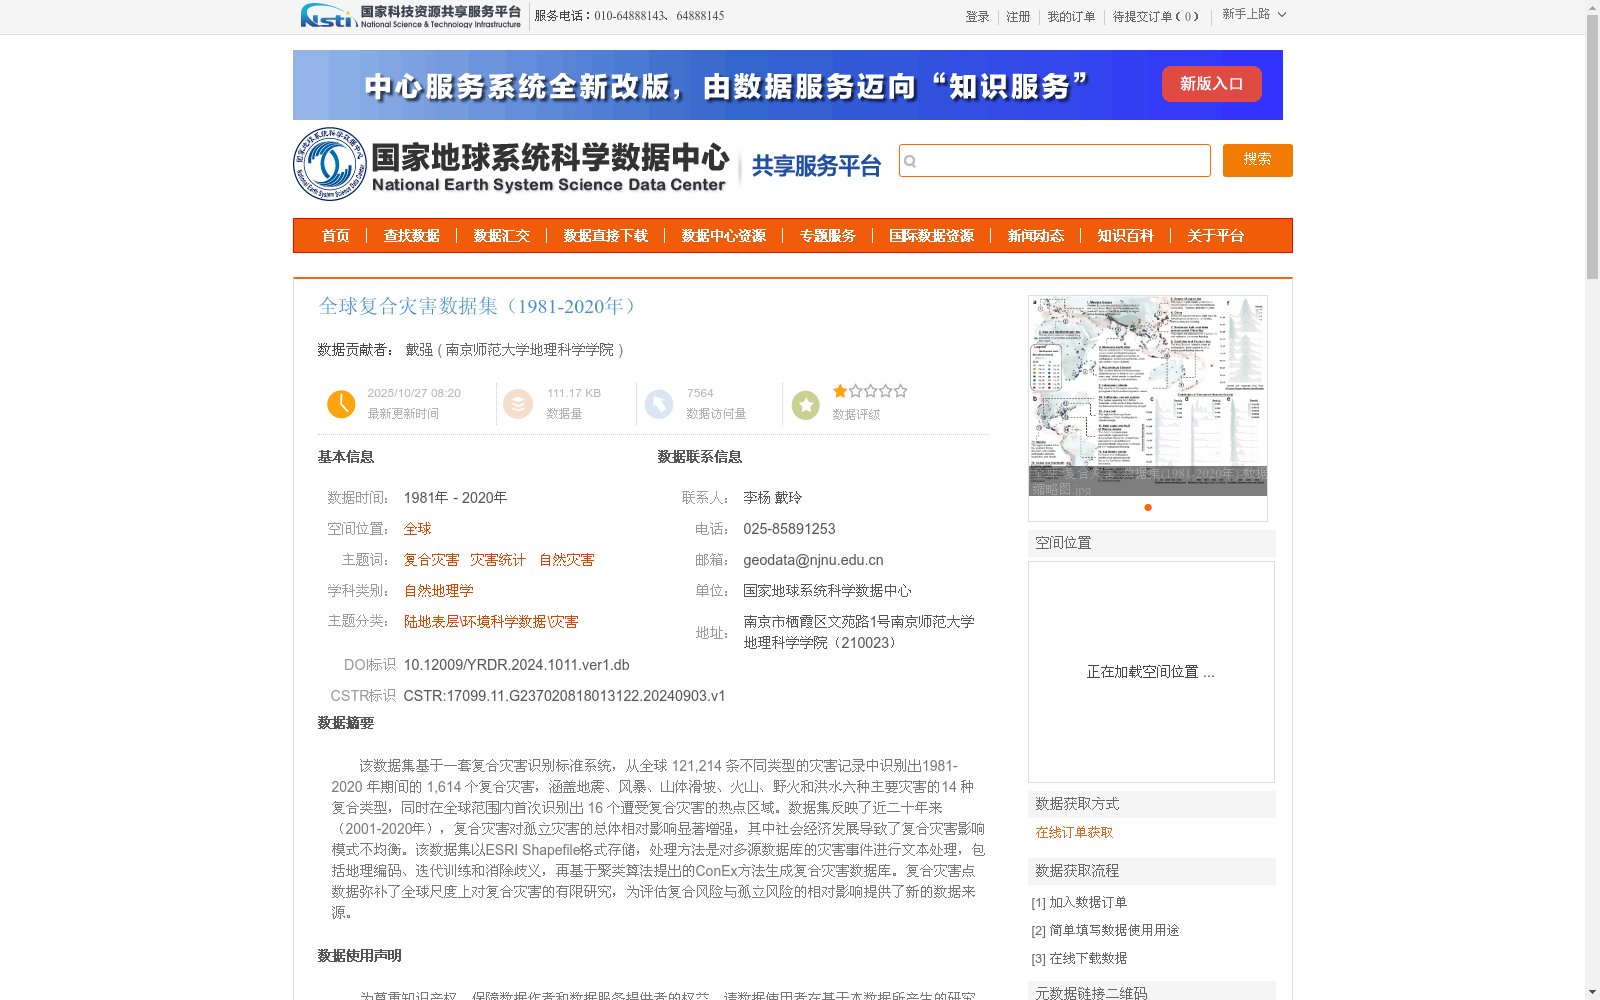Click the 空间位置 panel header

(1152, 543)
